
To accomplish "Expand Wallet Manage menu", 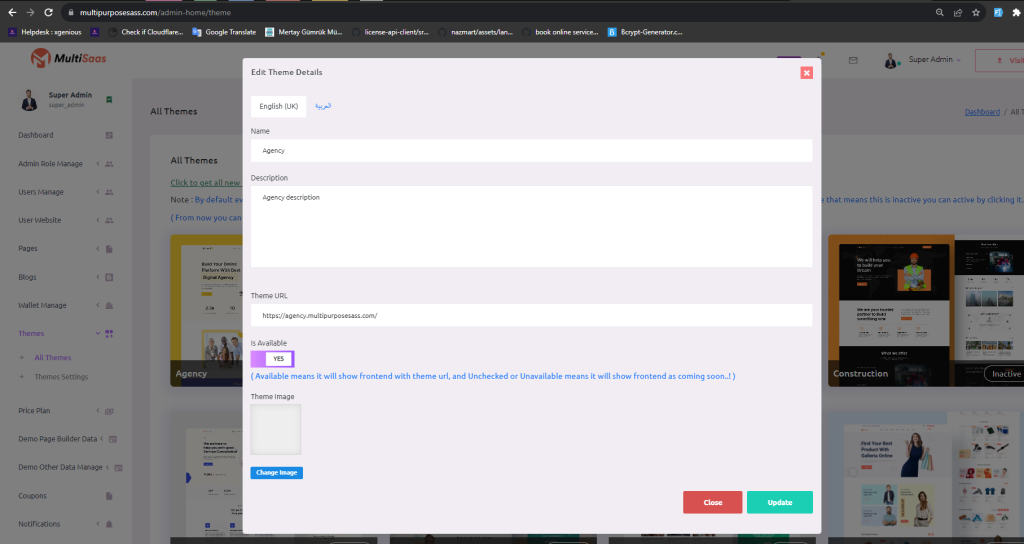I will click(x=42, y=305).
